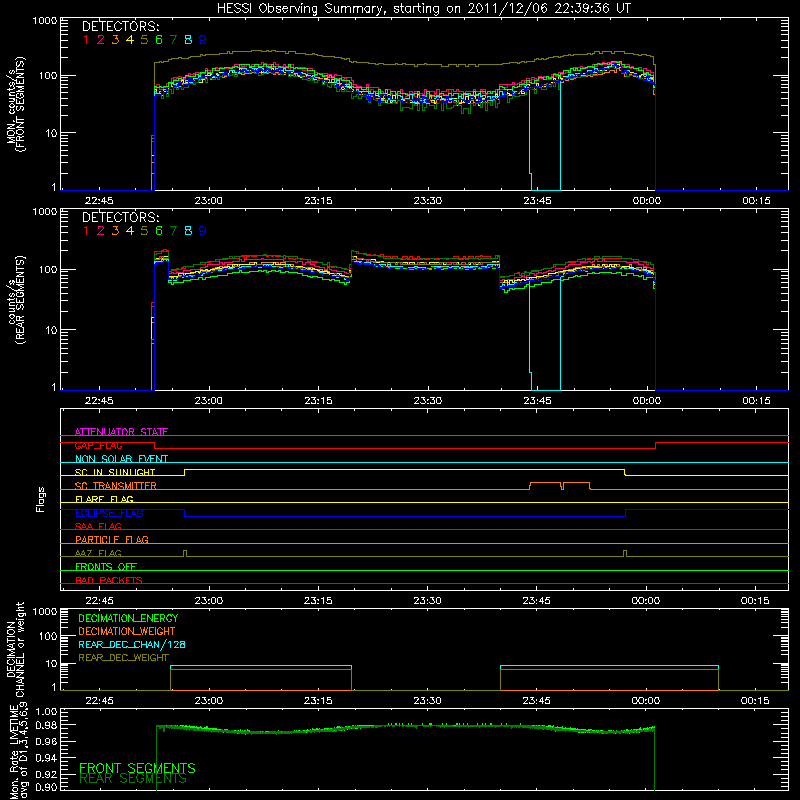Click the REAR SEGMENTS livetime legend label
800x800 pixels.
point(133,779)
